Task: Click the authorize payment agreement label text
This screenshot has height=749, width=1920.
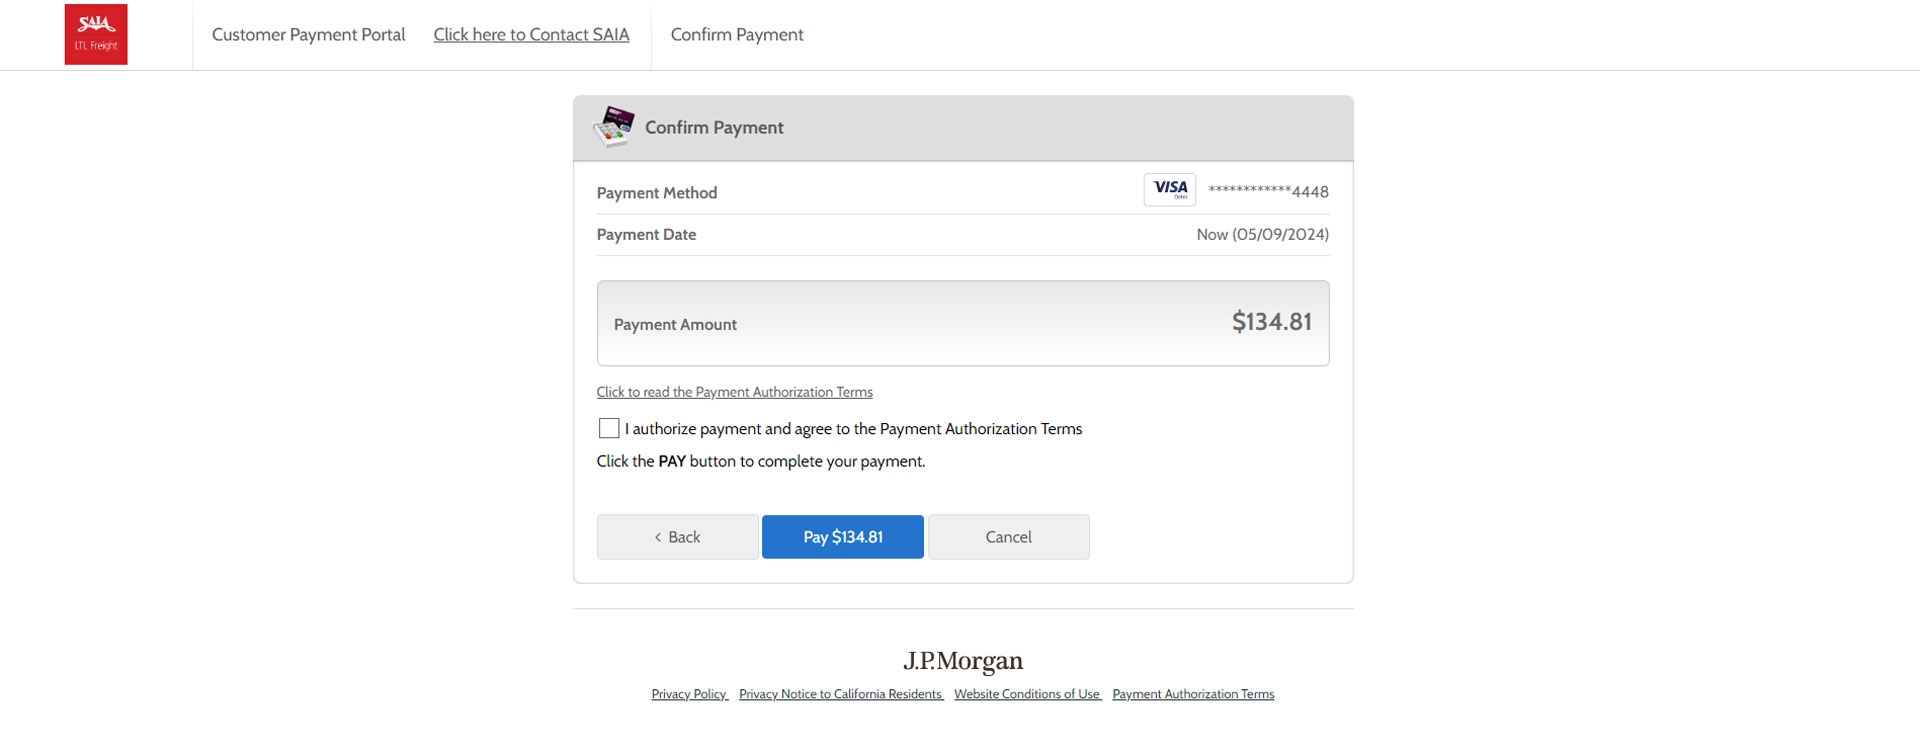Action: tap(853, 429)
